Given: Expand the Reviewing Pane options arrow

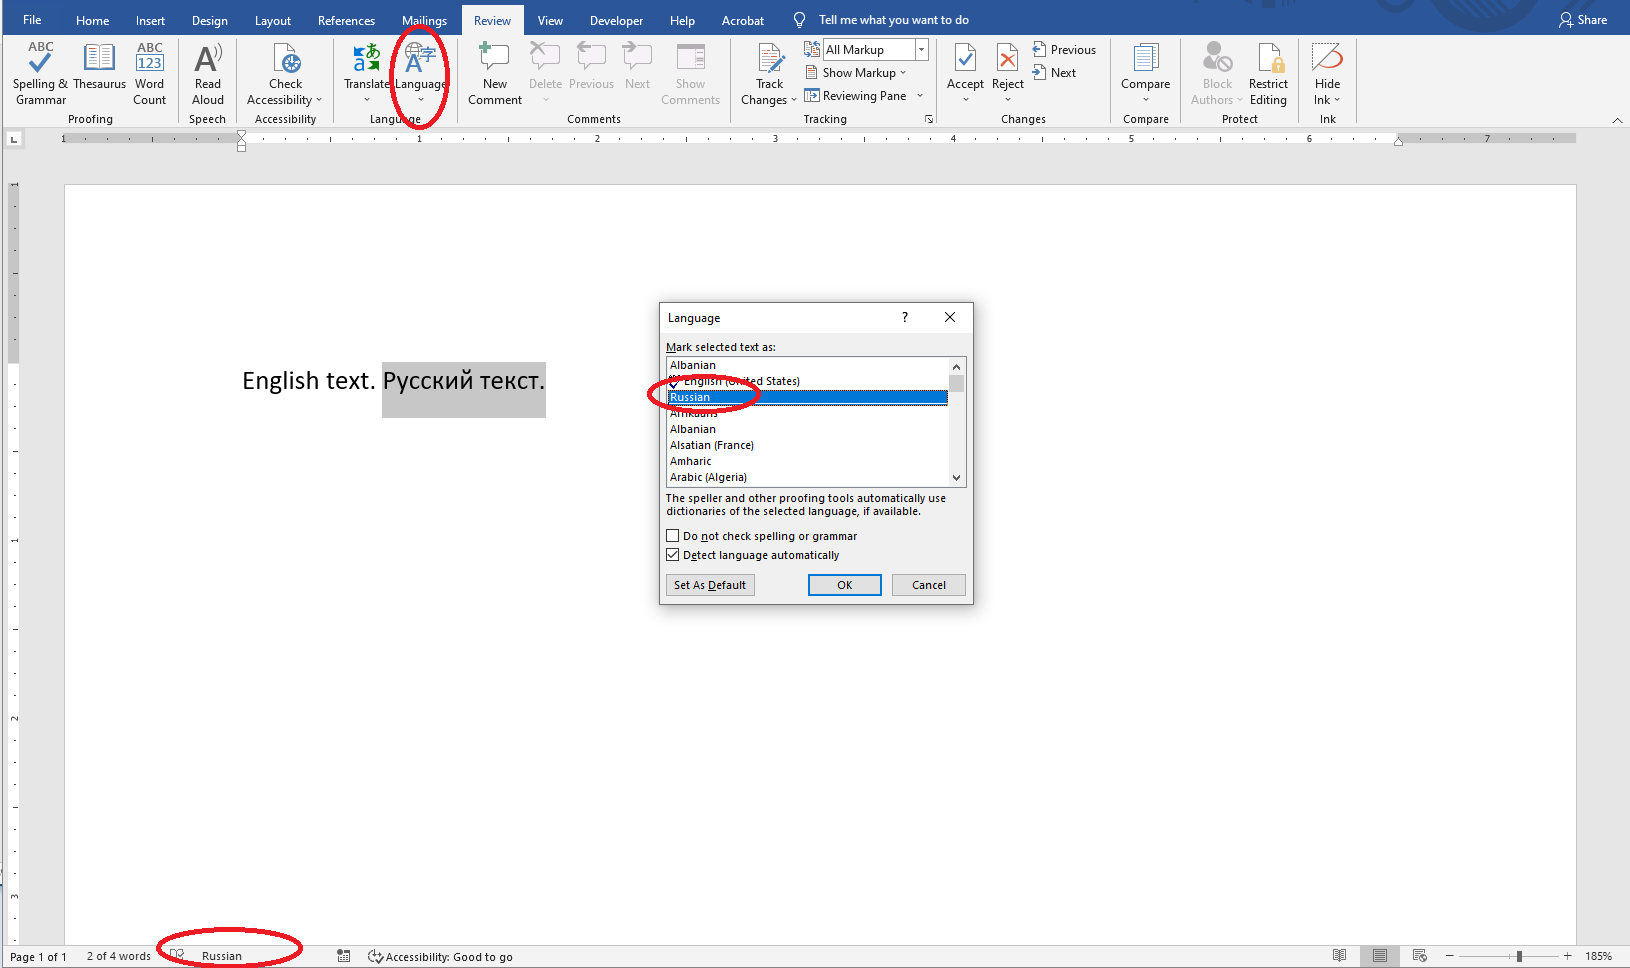Looking at the screenshot, I should (x=920, y=96).
